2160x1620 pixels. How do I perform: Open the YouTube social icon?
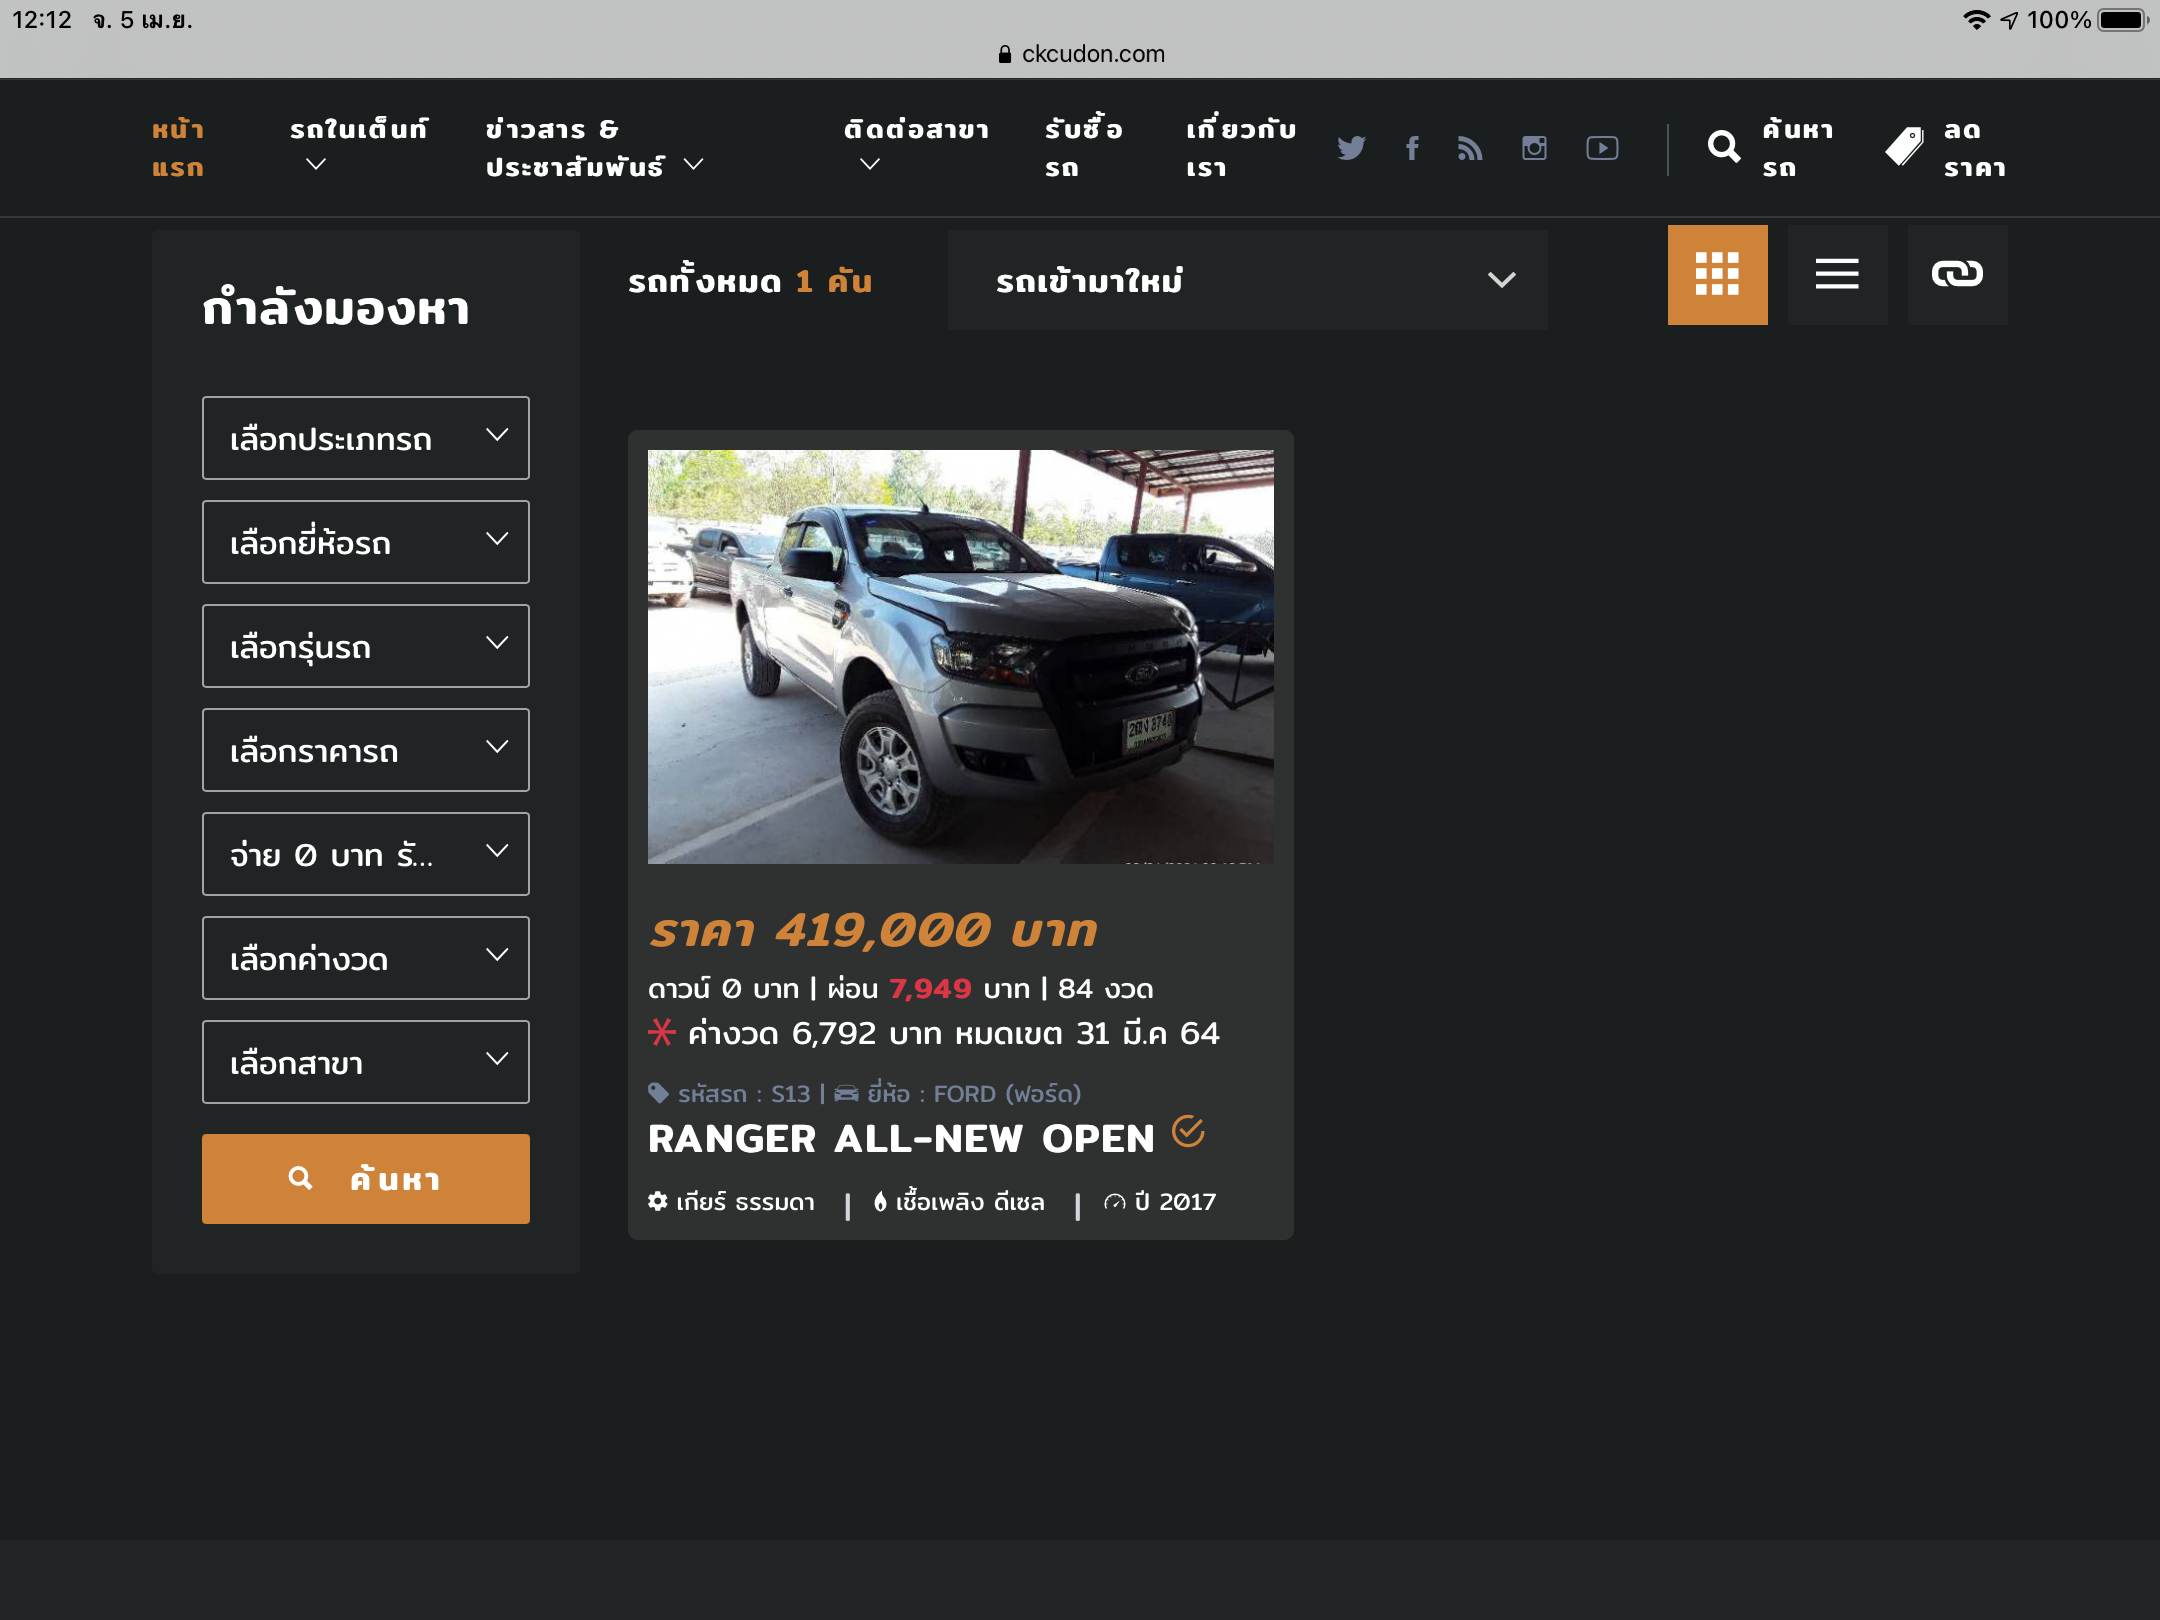pos(1602,148)
